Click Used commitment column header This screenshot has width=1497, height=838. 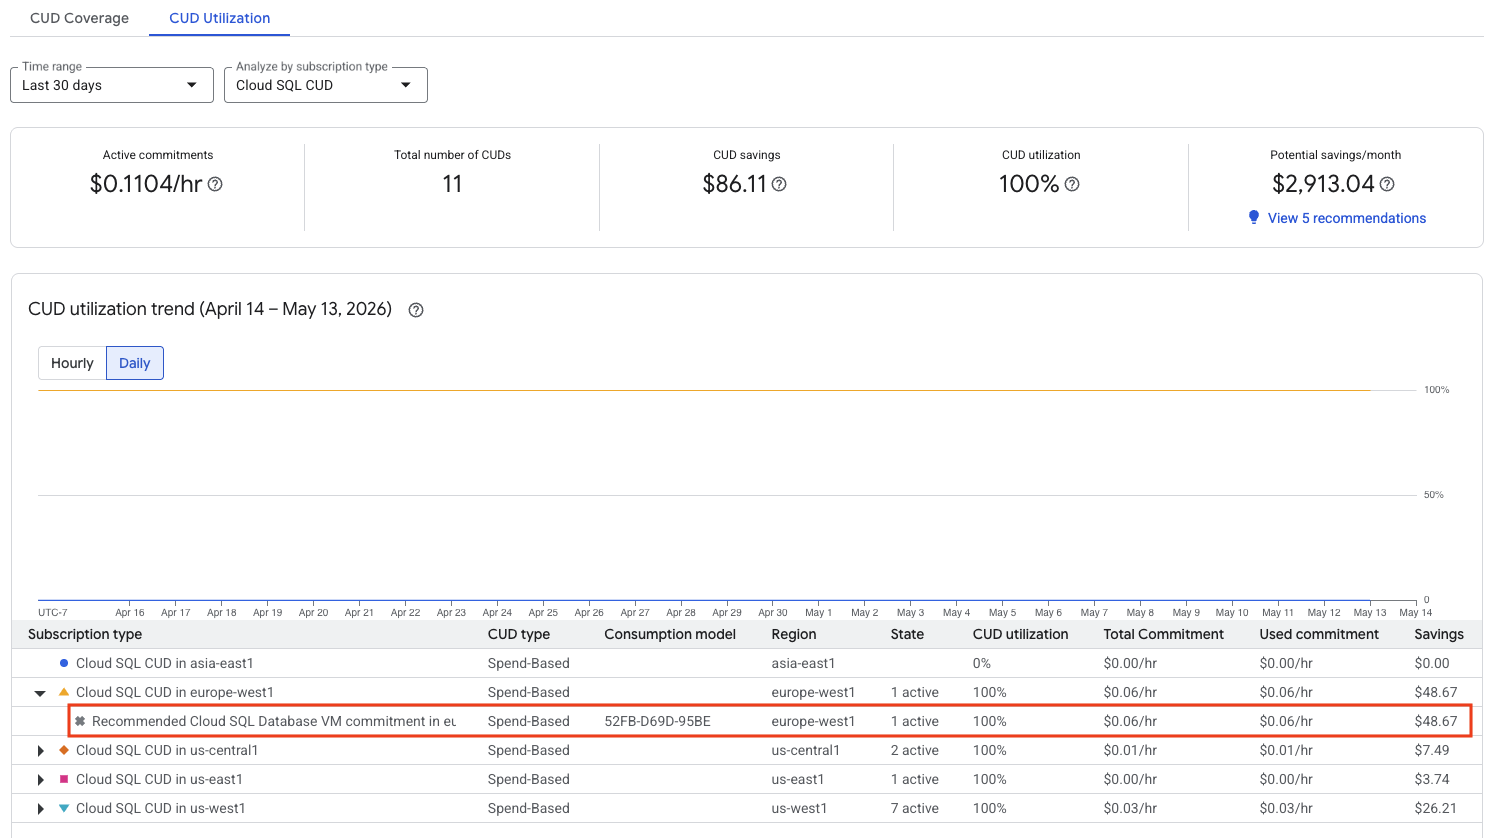tap(1319, 634)
